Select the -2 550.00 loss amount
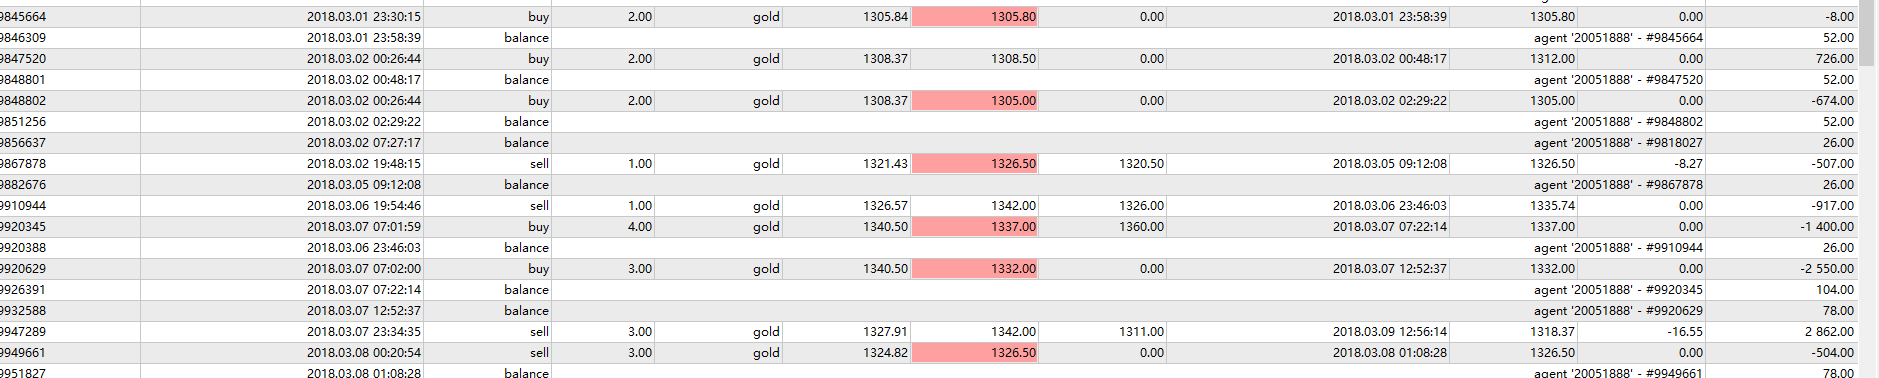This screenshot has height=378, width=1879. click(x=1827, y=269)
